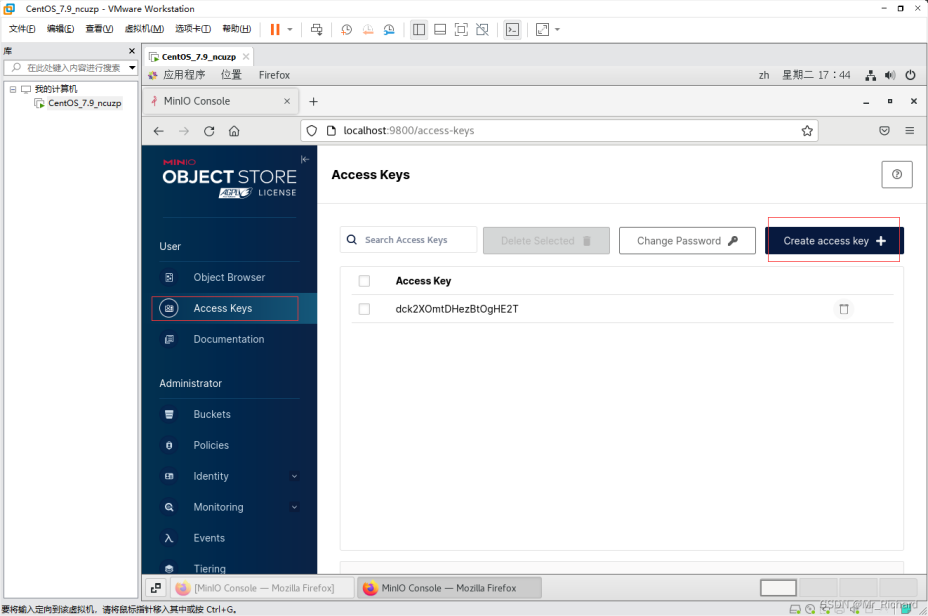Image resolution: width=928 pixels, height=616 pixels.
Task: Collapse the MinIO sidebar menu
Action: pos(305,159)
